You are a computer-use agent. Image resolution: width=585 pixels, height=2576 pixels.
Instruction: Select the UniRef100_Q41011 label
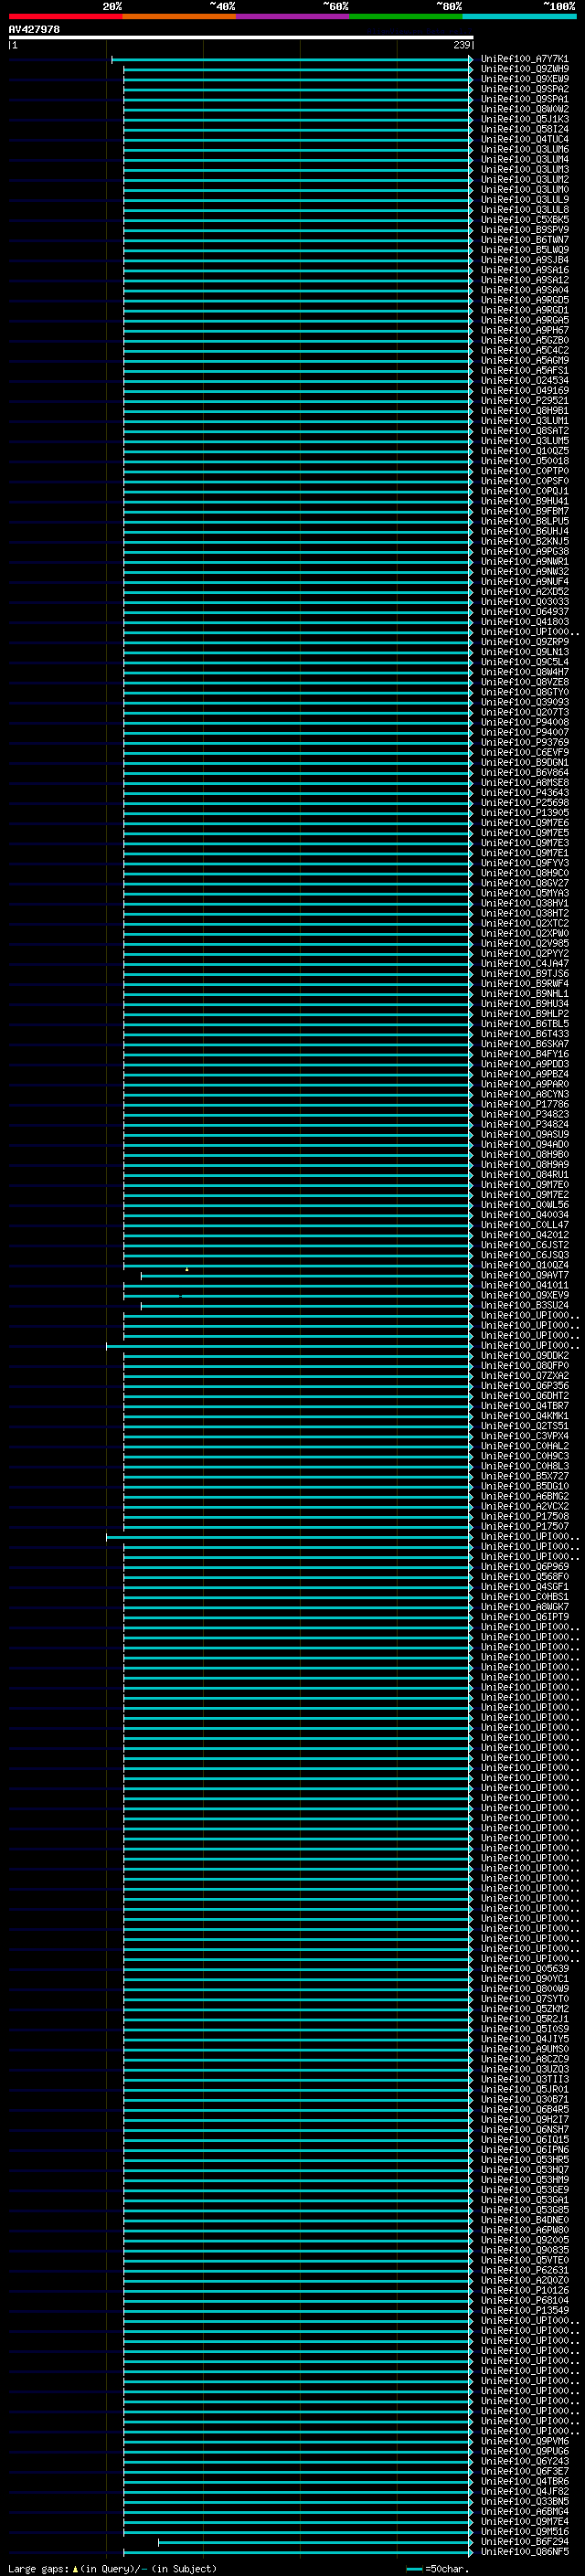click(x=524, y=1285)
